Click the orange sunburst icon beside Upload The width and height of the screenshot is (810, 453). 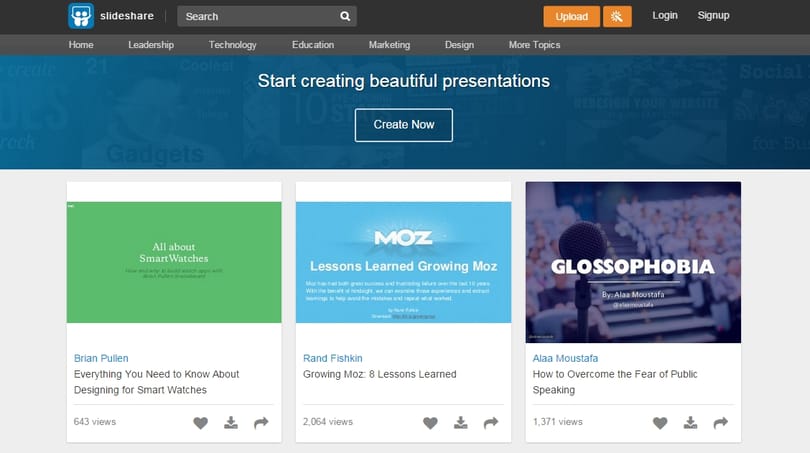617,17
